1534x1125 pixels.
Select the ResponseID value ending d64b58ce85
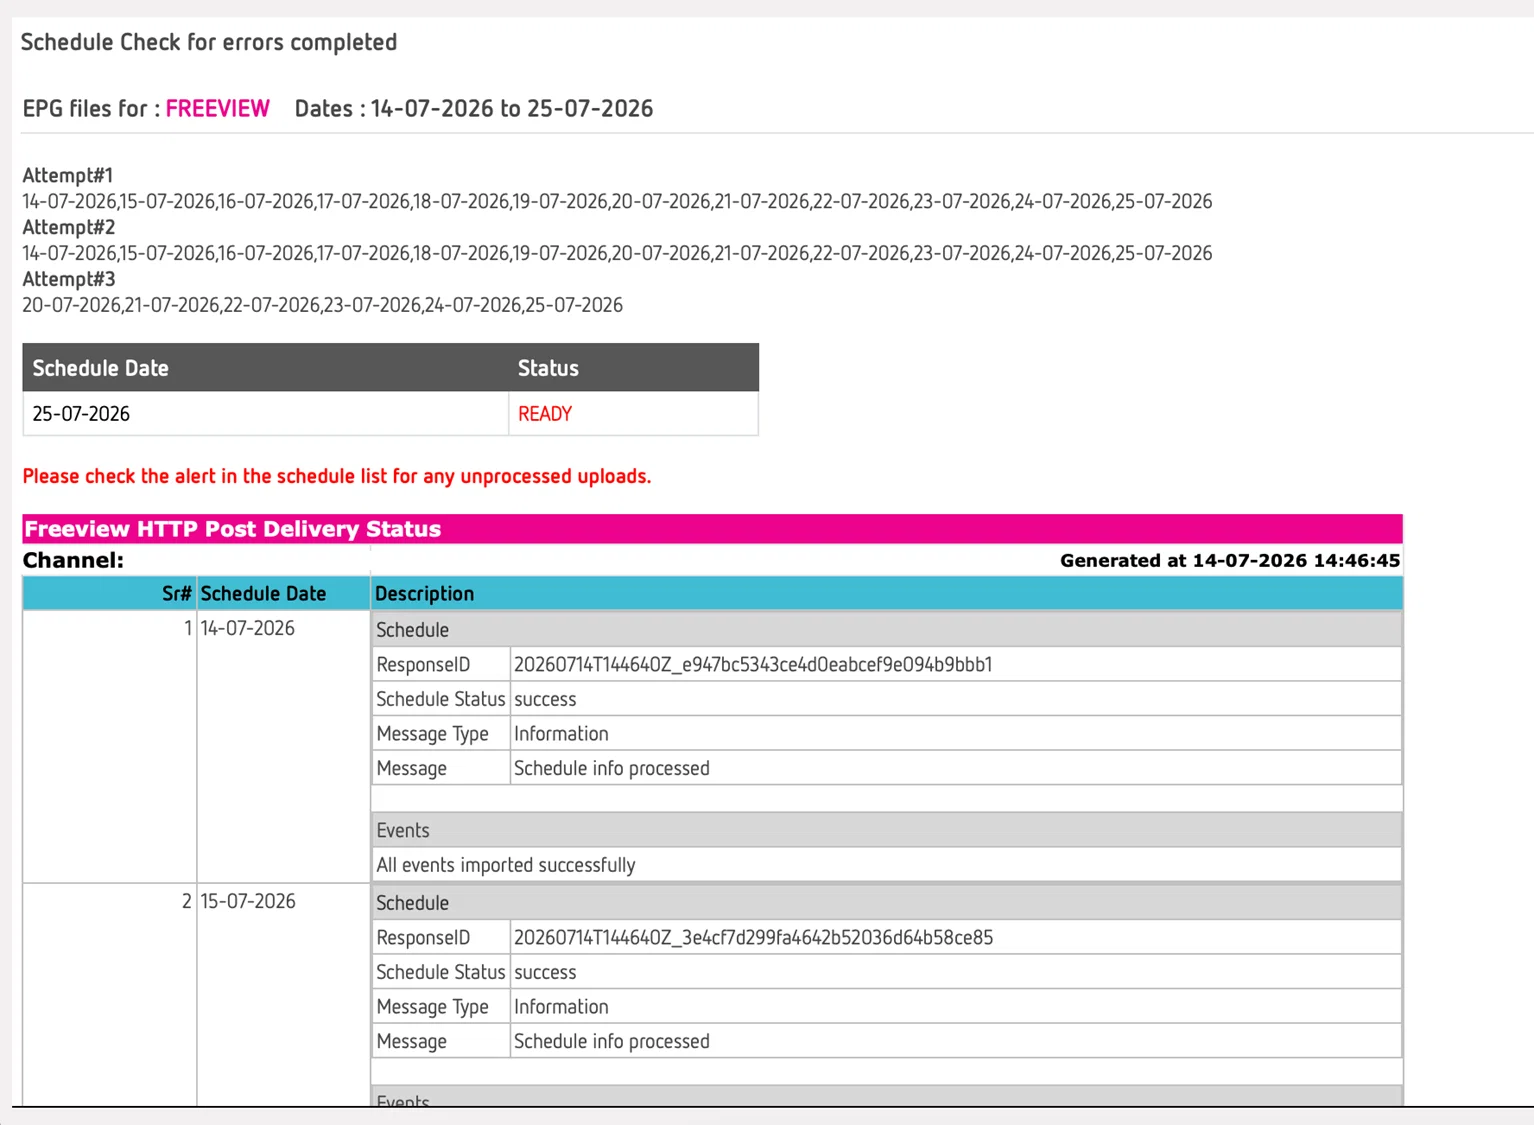[x=753, y=938]
